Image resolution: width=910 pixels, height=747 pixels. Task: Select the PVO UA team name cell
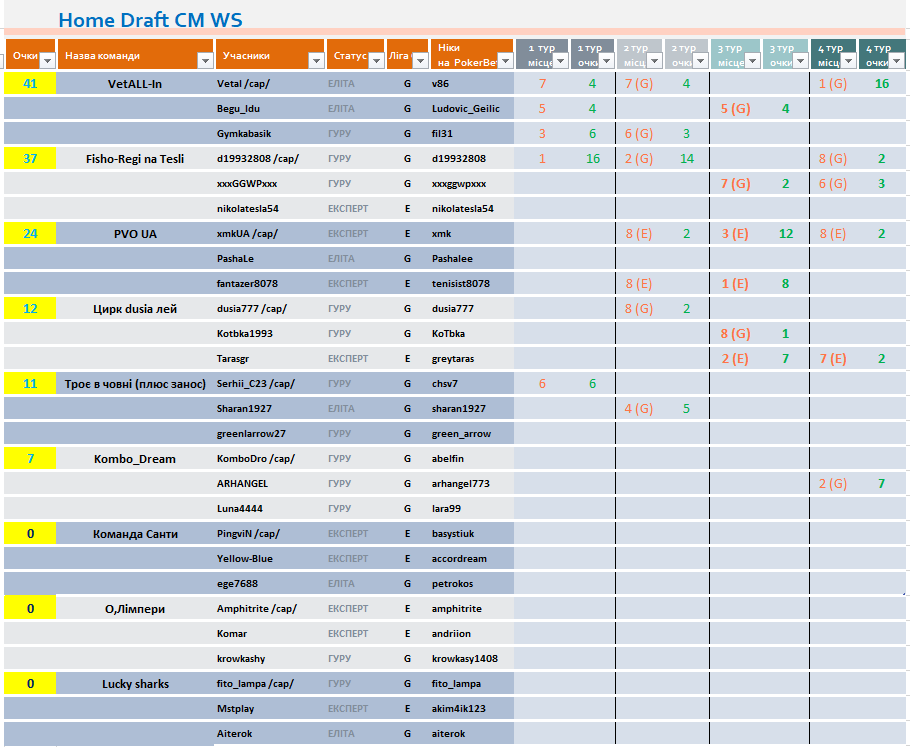[x=135, y=233]
